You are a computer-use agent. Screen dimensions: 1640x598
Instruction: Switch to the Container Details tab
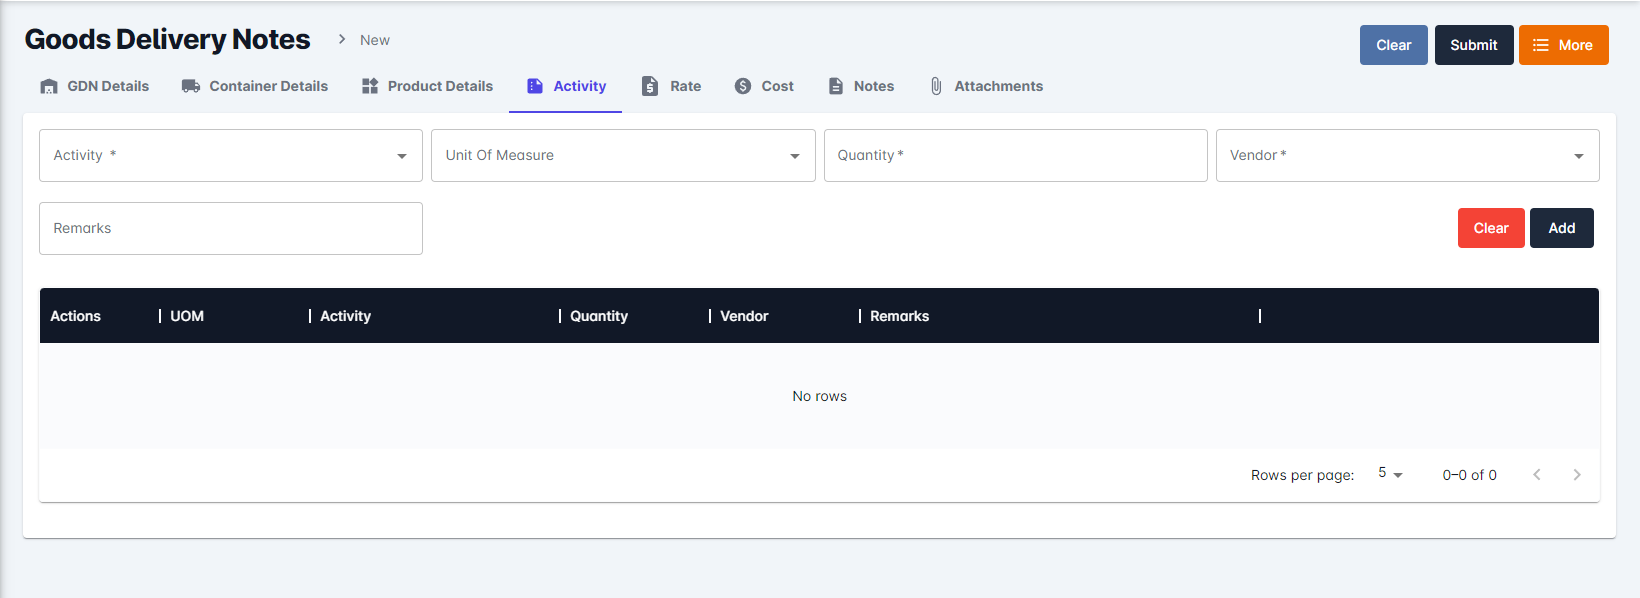tap(268, 86)
